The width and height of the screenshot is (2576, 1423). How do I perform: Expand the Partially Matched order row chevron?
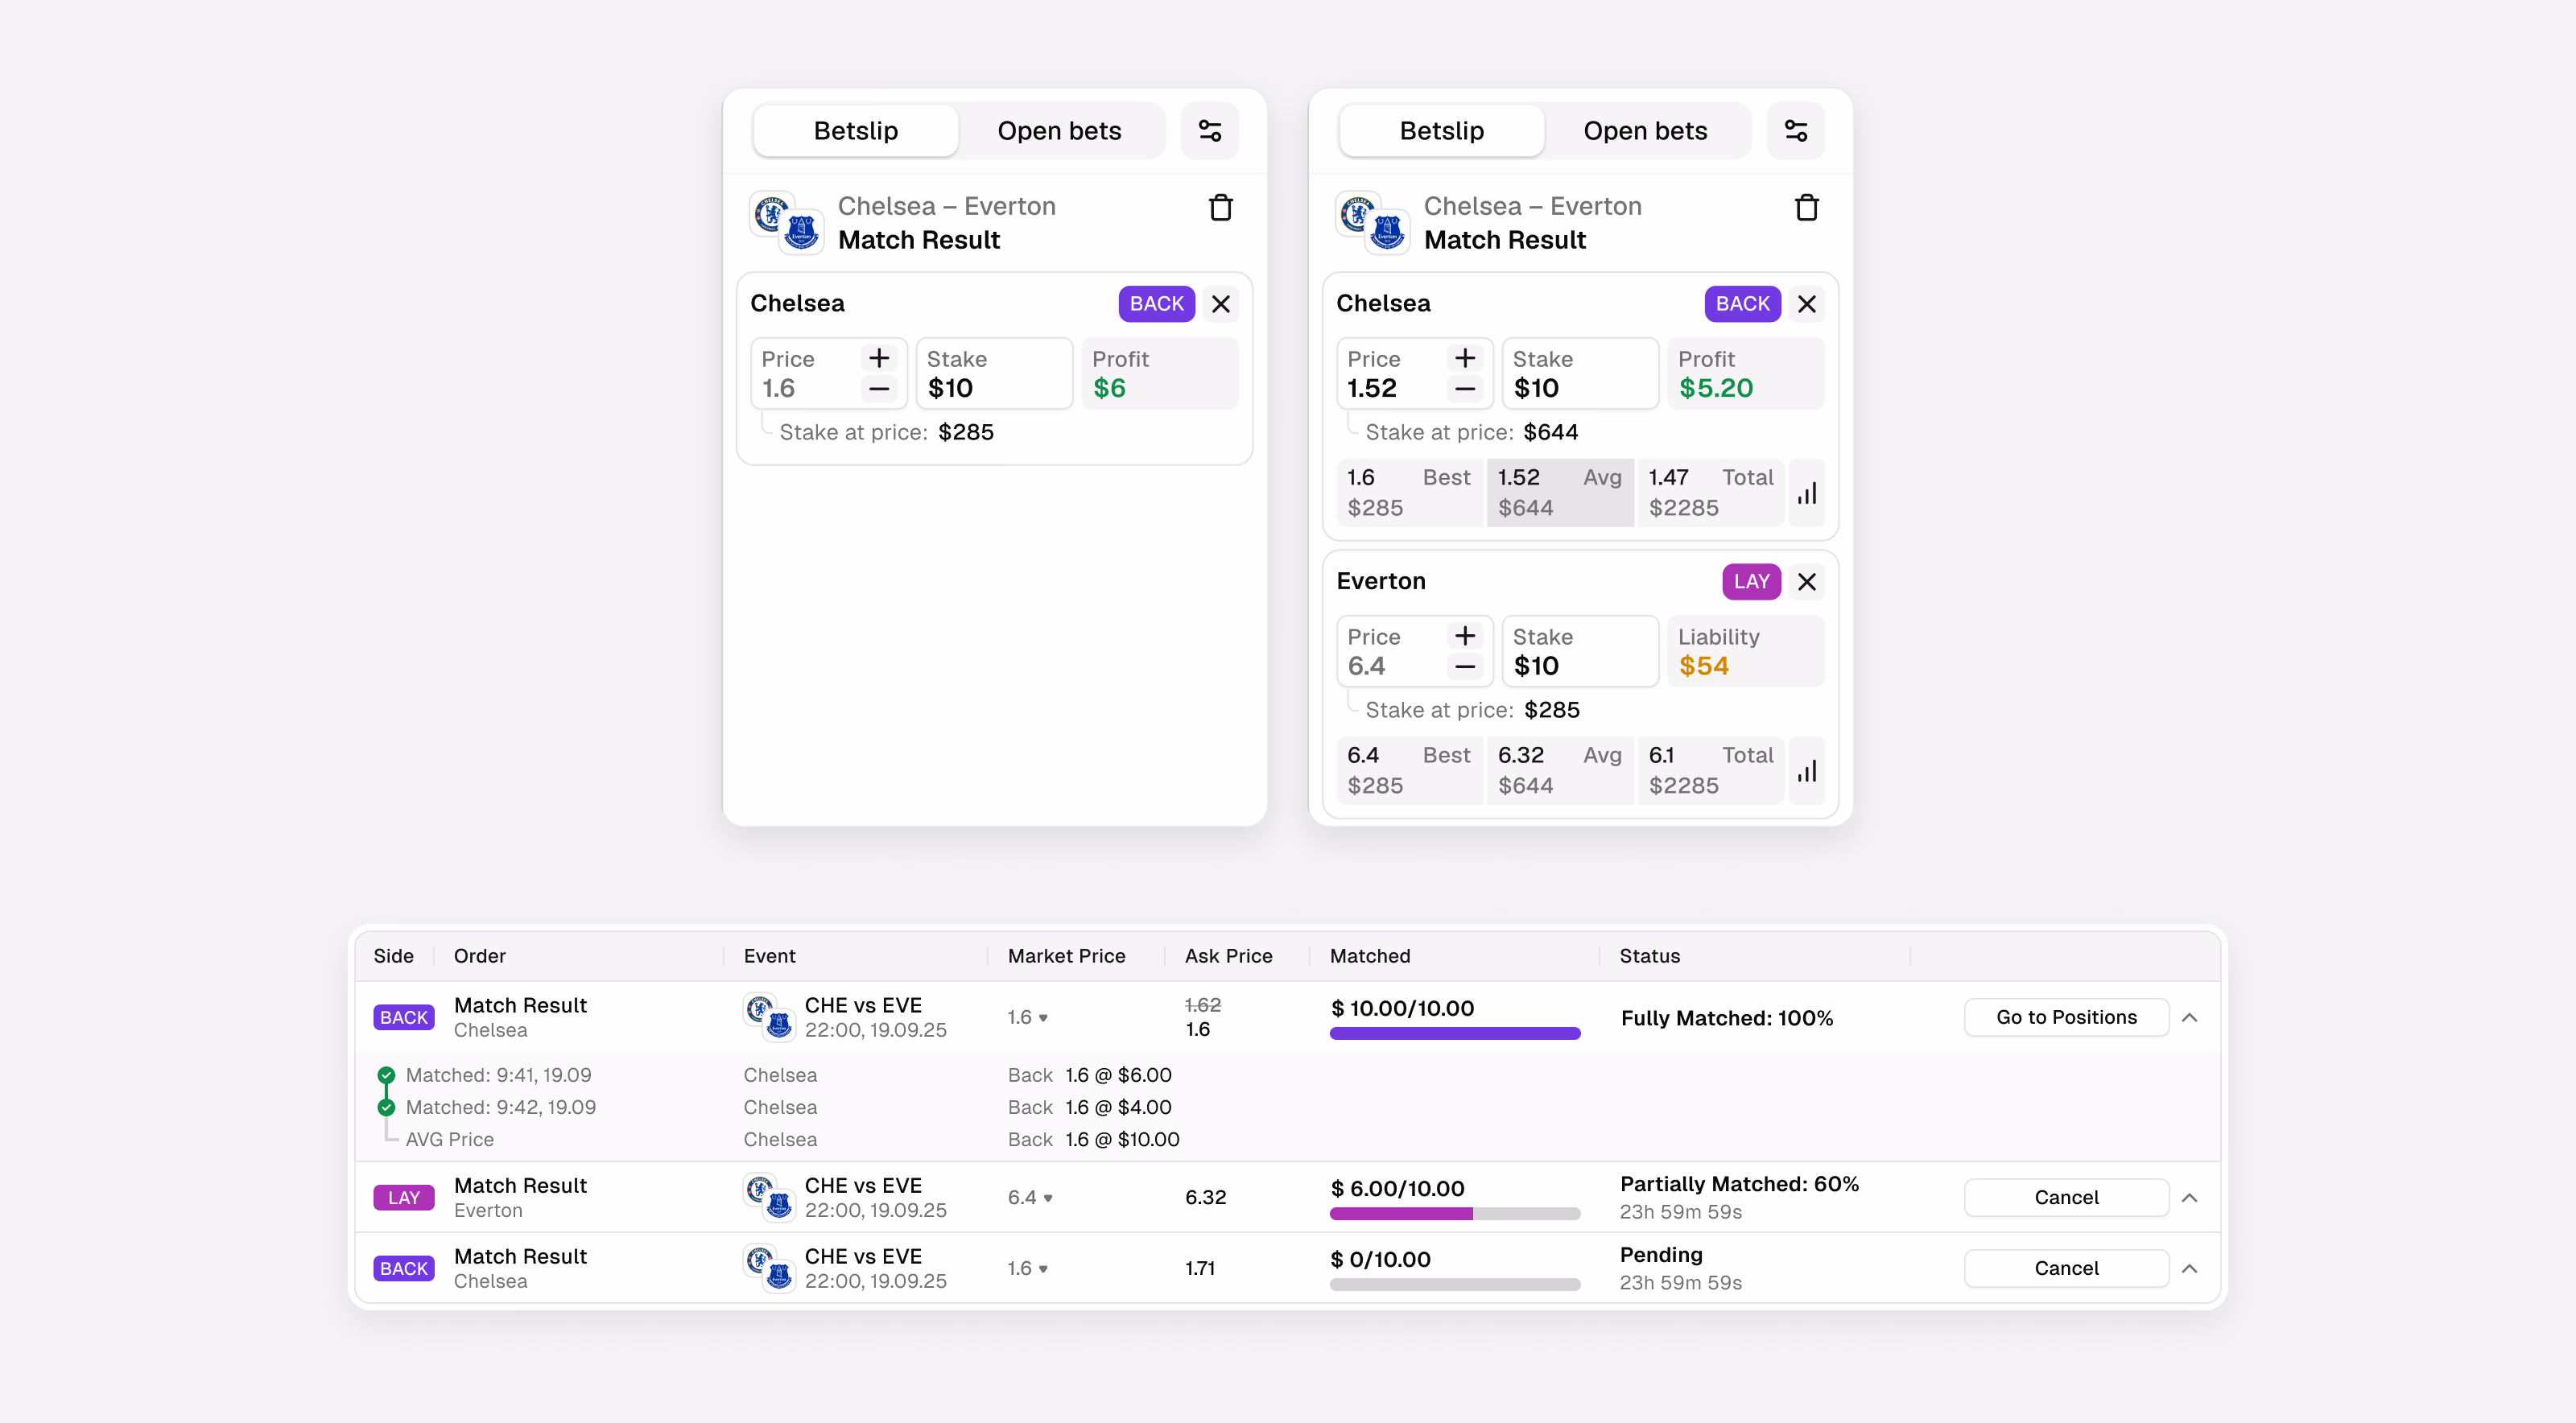[2189, 1198]
